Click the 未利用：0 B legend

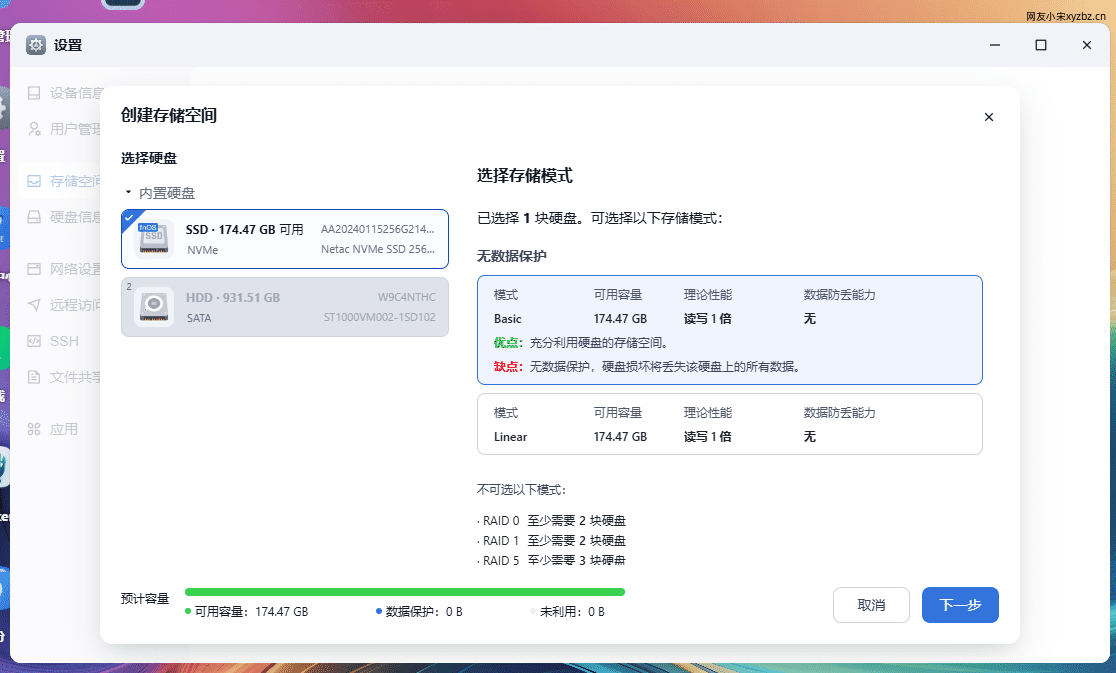tap(567, 612)
